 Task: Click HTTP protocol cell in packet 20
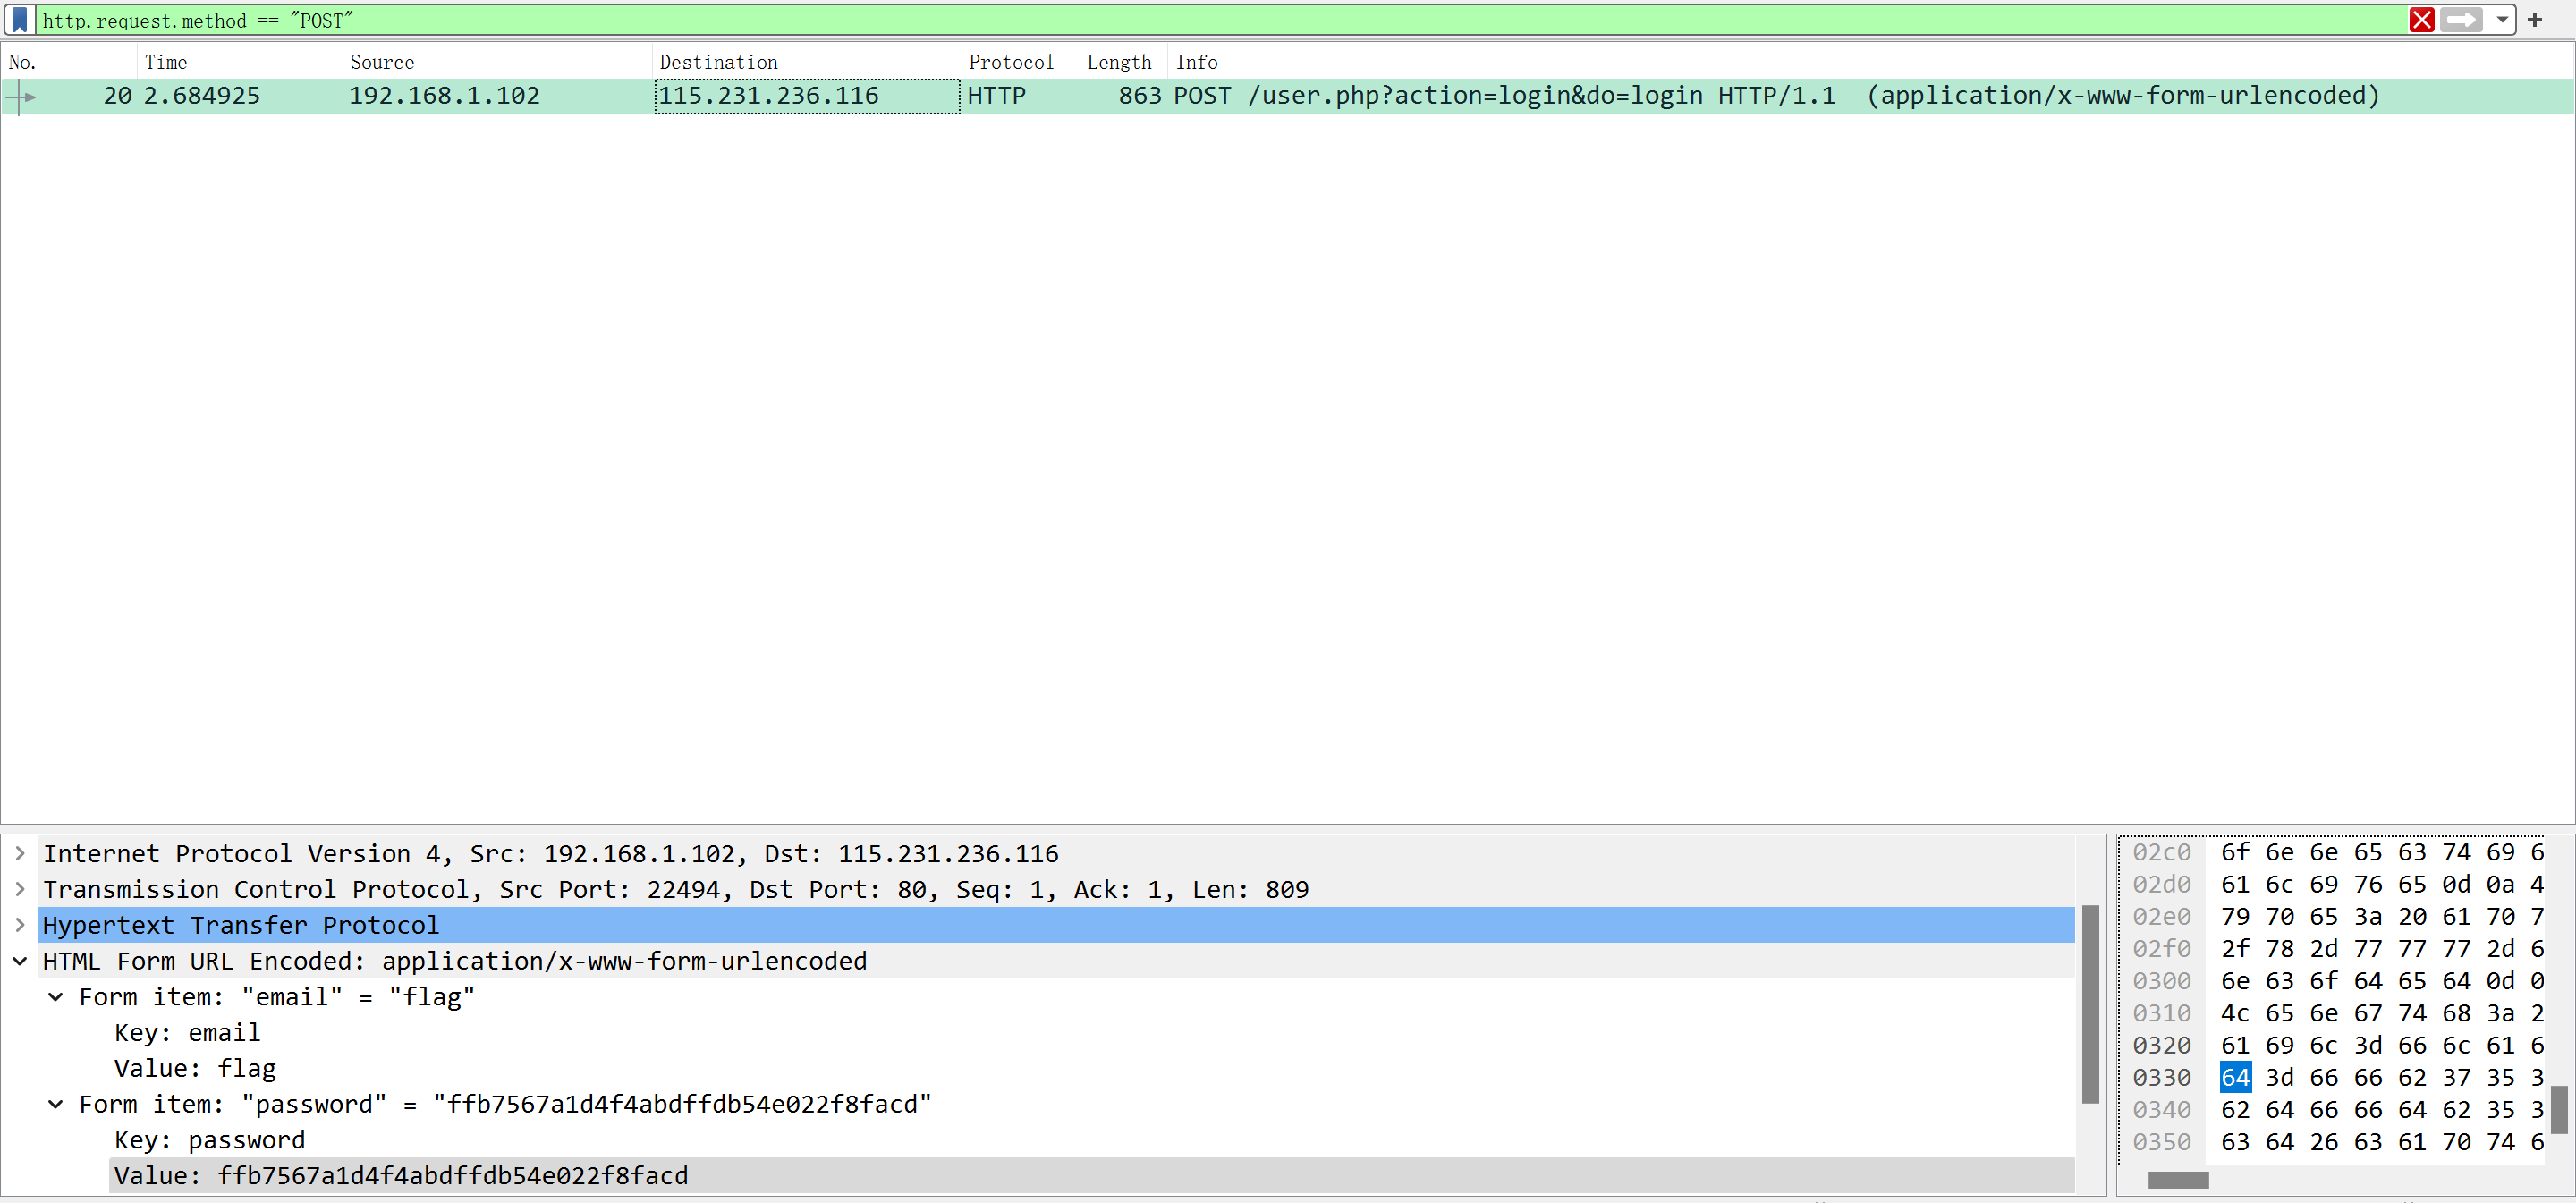[x=1020, y=96]
